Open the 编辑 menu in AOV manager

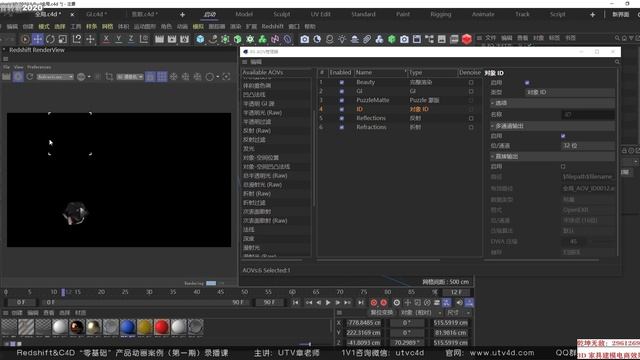click(256, 62)
